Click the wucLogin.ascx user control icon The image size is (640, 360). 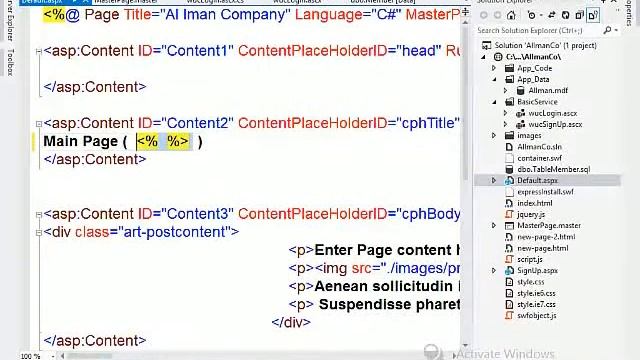pos(520,113)
